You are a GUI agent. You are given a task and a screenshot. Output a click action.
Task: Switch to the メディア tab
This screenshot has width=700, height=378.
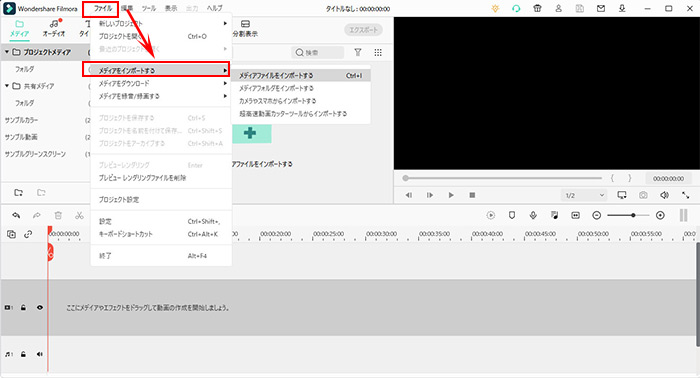[19, 29]
